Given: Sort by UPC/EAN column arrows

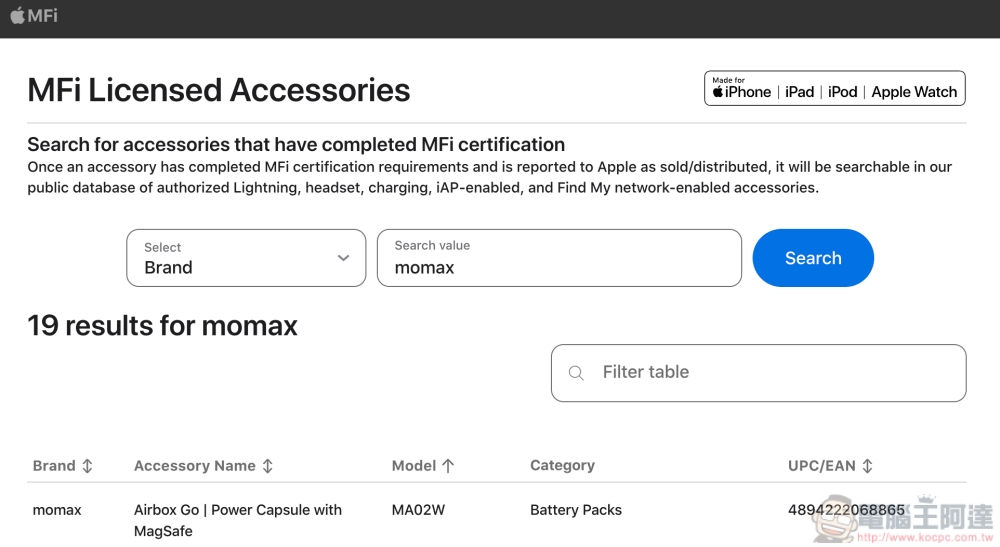Looking at the screenshot, I should tap(867, 466).
